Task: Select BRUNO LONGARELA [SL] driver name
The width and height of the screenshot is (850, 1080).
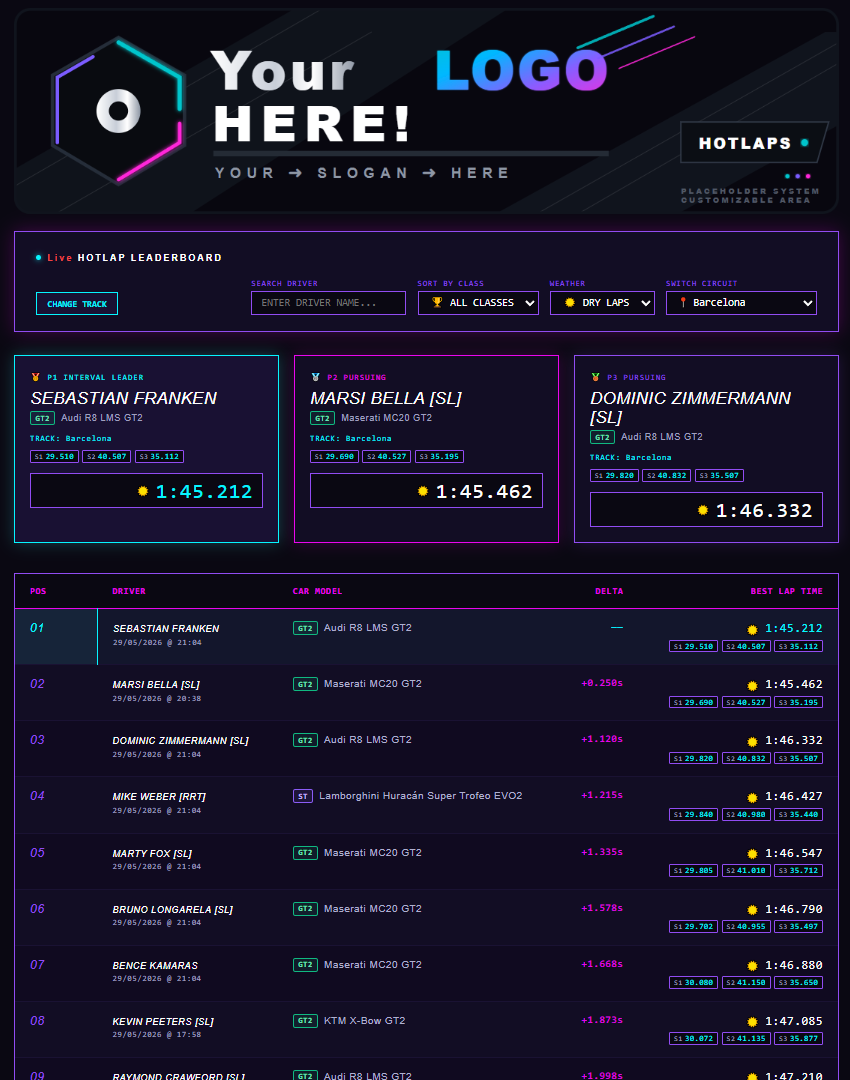Action: (173, 910)
